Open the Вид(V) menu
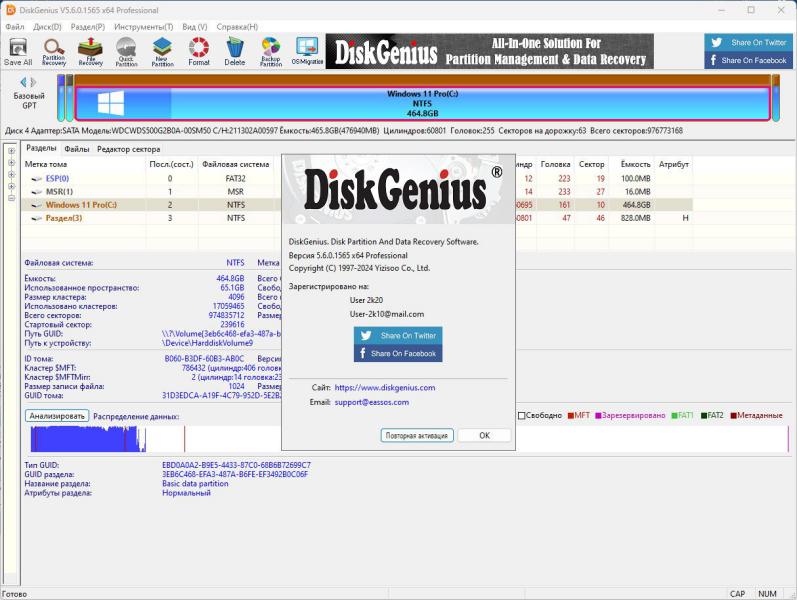Screen dimensions: 797x600 pos(195,26)
